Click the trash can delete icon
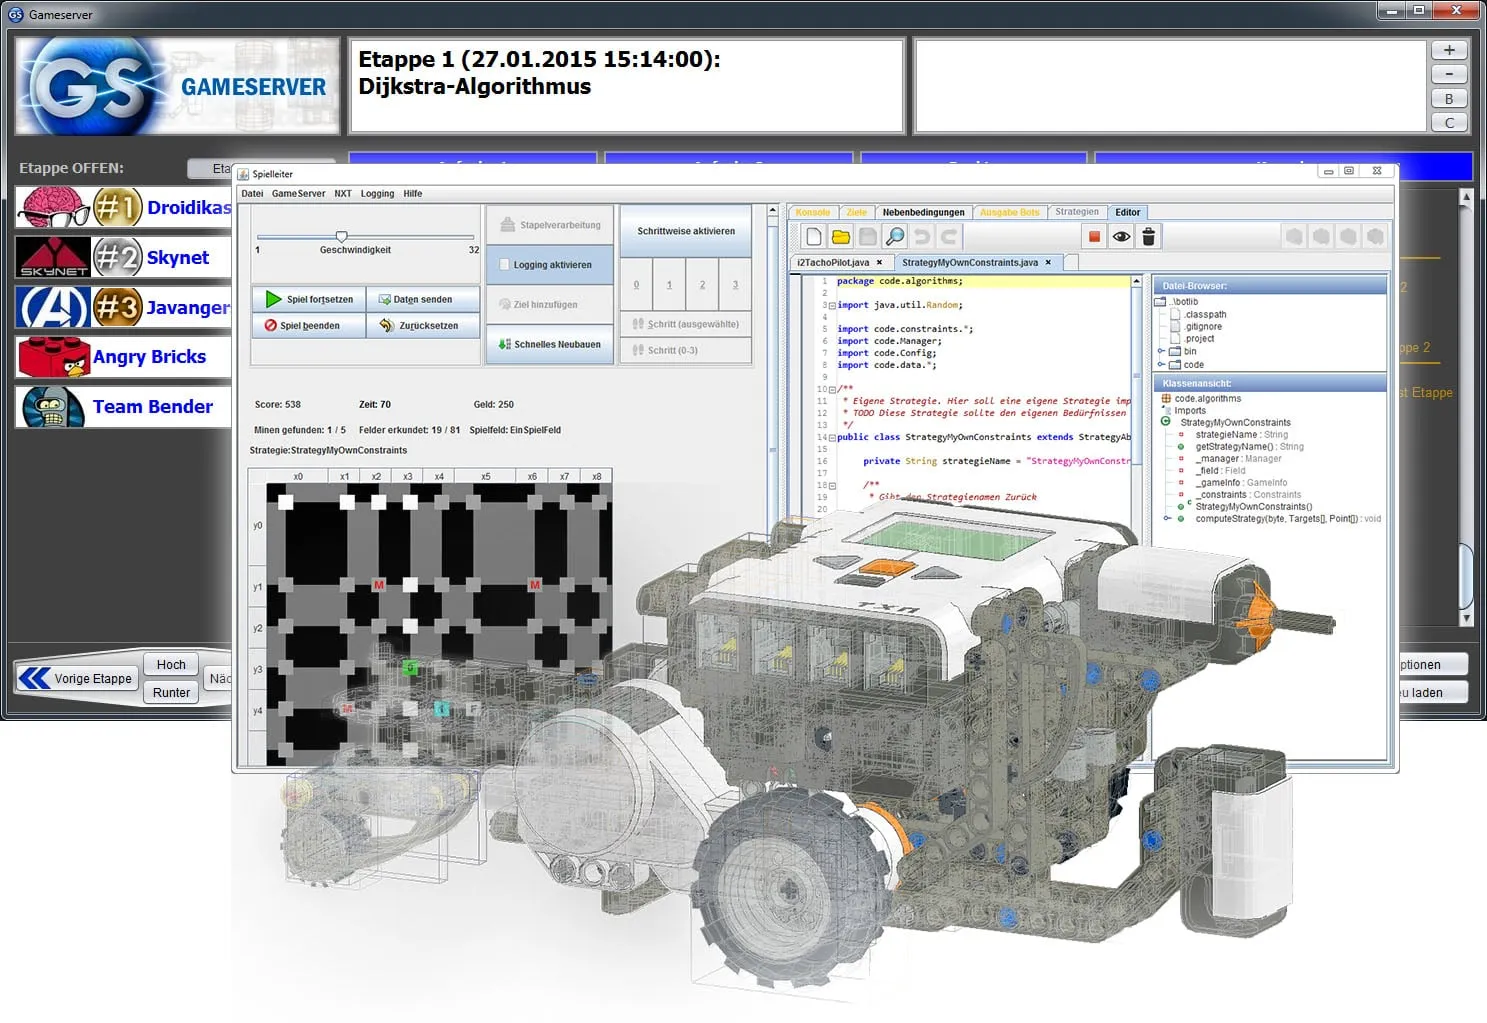 point(1148,237)
